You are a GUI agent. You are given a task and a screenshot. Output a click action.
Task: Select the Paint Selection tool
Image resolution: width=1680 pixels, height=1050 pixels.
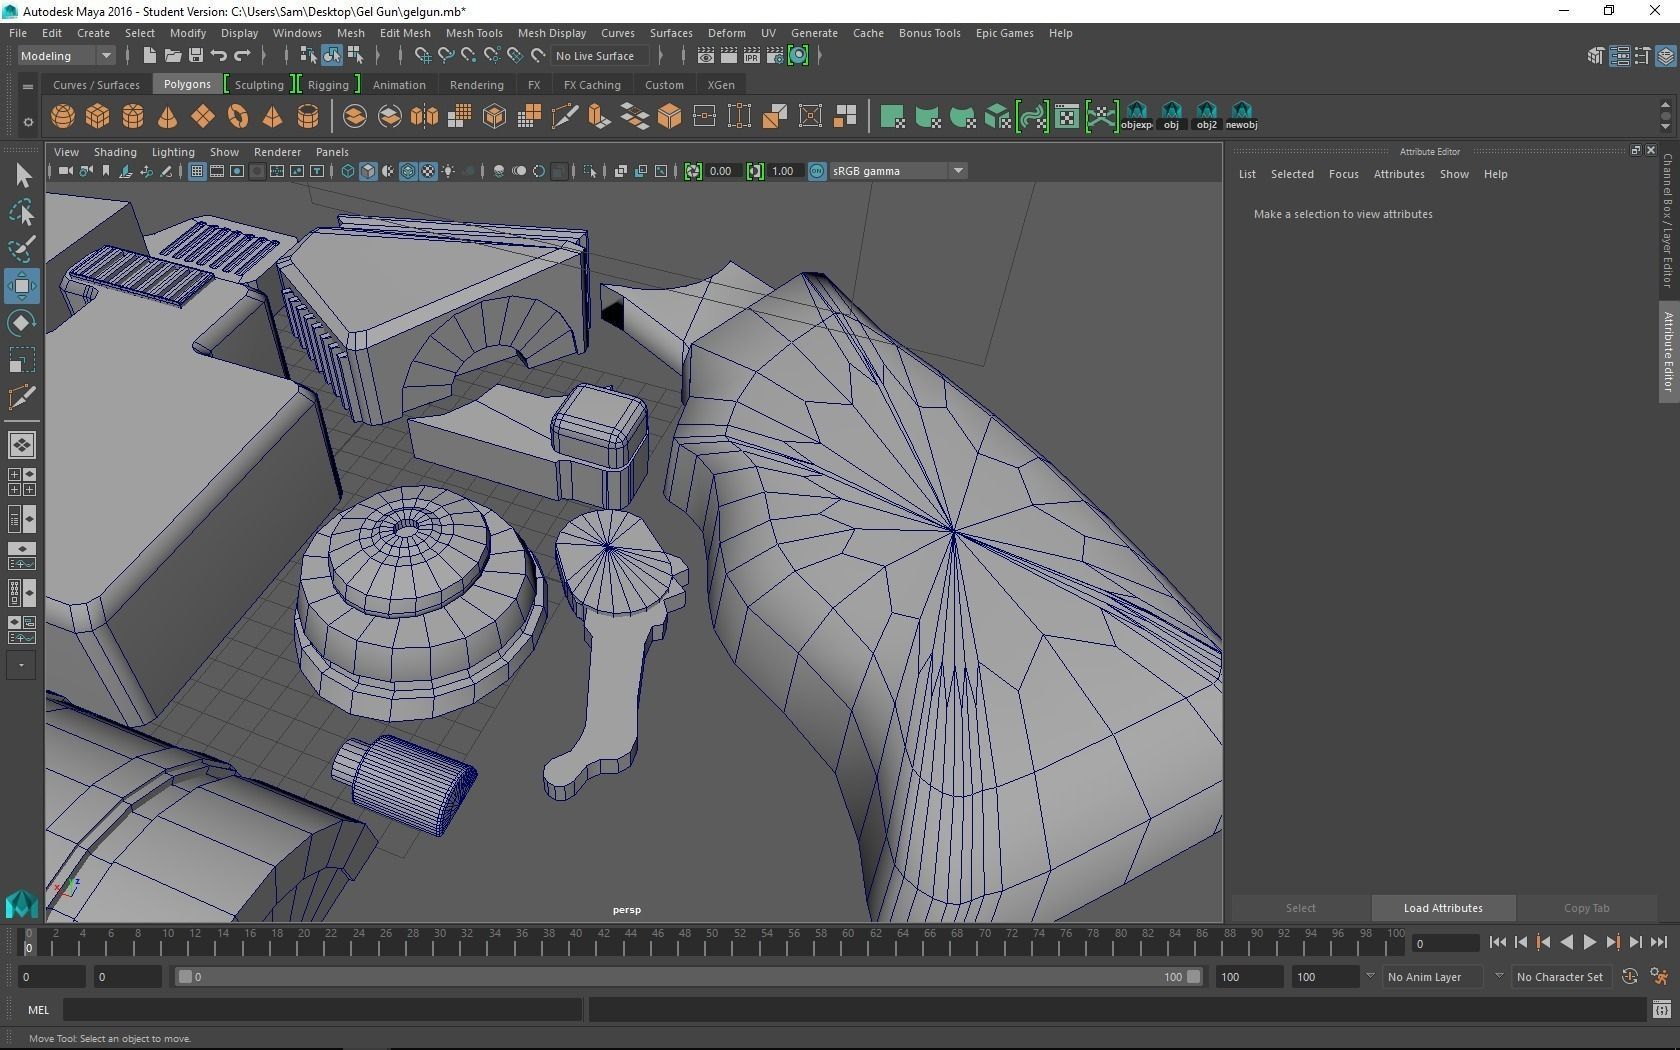[22, 249]
